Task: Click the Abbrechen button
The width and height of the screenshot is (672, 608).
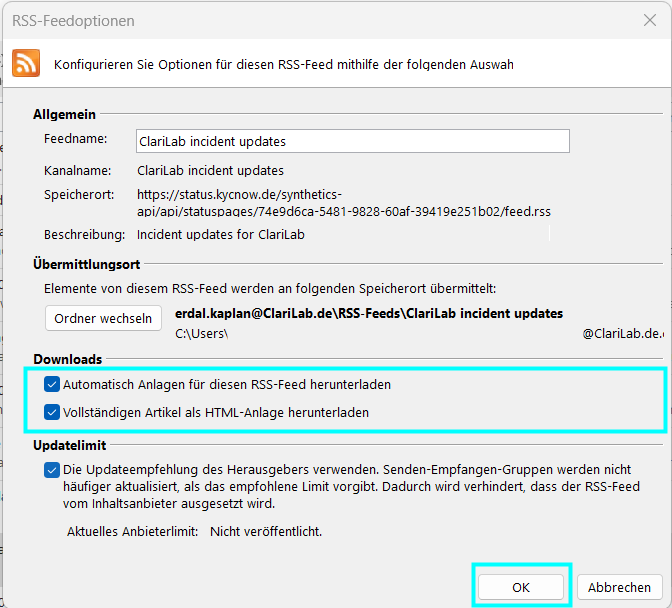Action: [x=619, y=587]
